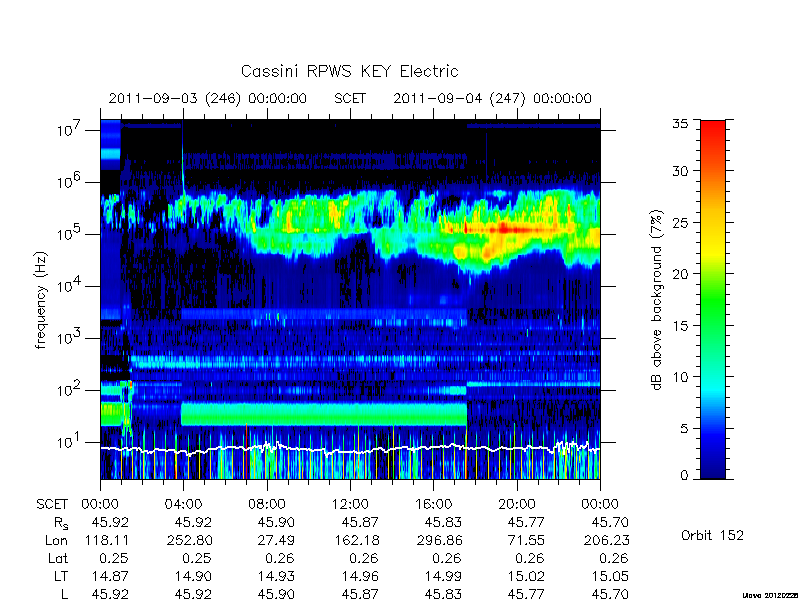Viewport: 800px width, 600px height.
Task: Select the start date stamp 2011-09-03 (246) 00:00:00
Action: (208, 98)
